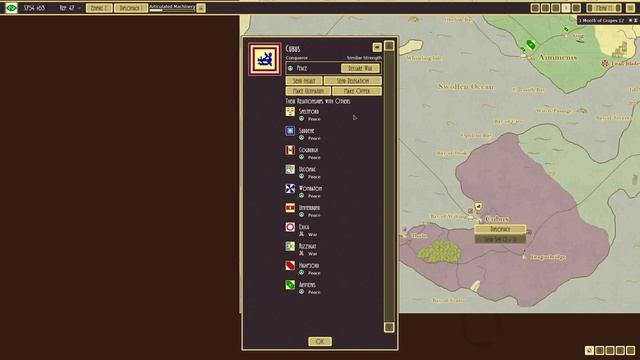Click the Diplomacy button on the Cubus map popup
The height and width of the screenshot is (360, 640).
point(500,229)
